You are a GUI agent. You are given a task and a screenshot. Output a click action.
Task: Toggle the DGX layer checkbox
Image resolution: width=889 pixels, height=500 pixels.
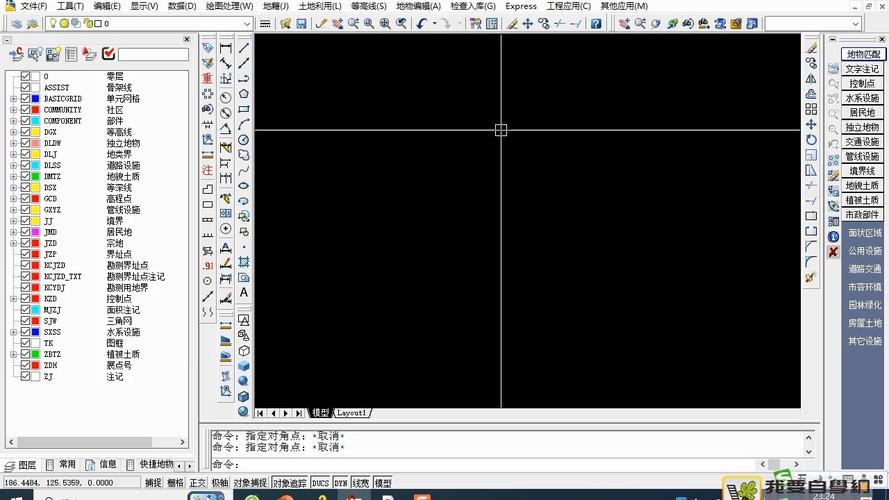tap(25, 132)
